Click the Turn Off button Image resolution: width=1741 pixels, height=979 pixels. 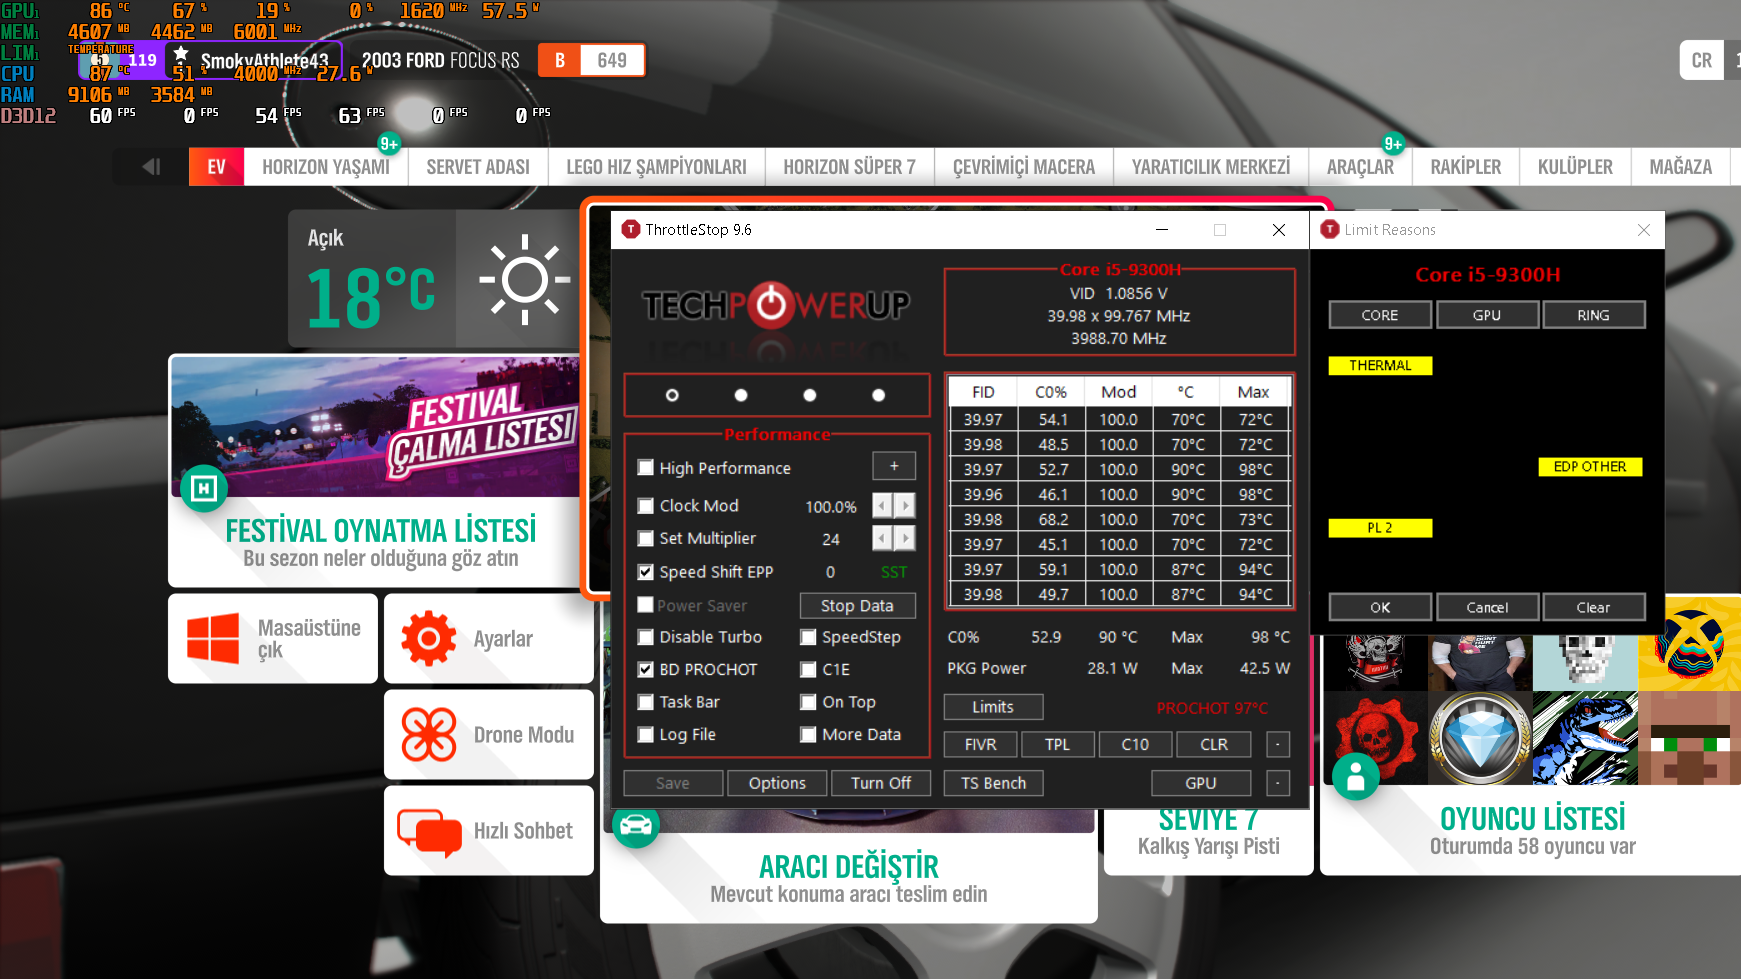coord(881,783)
